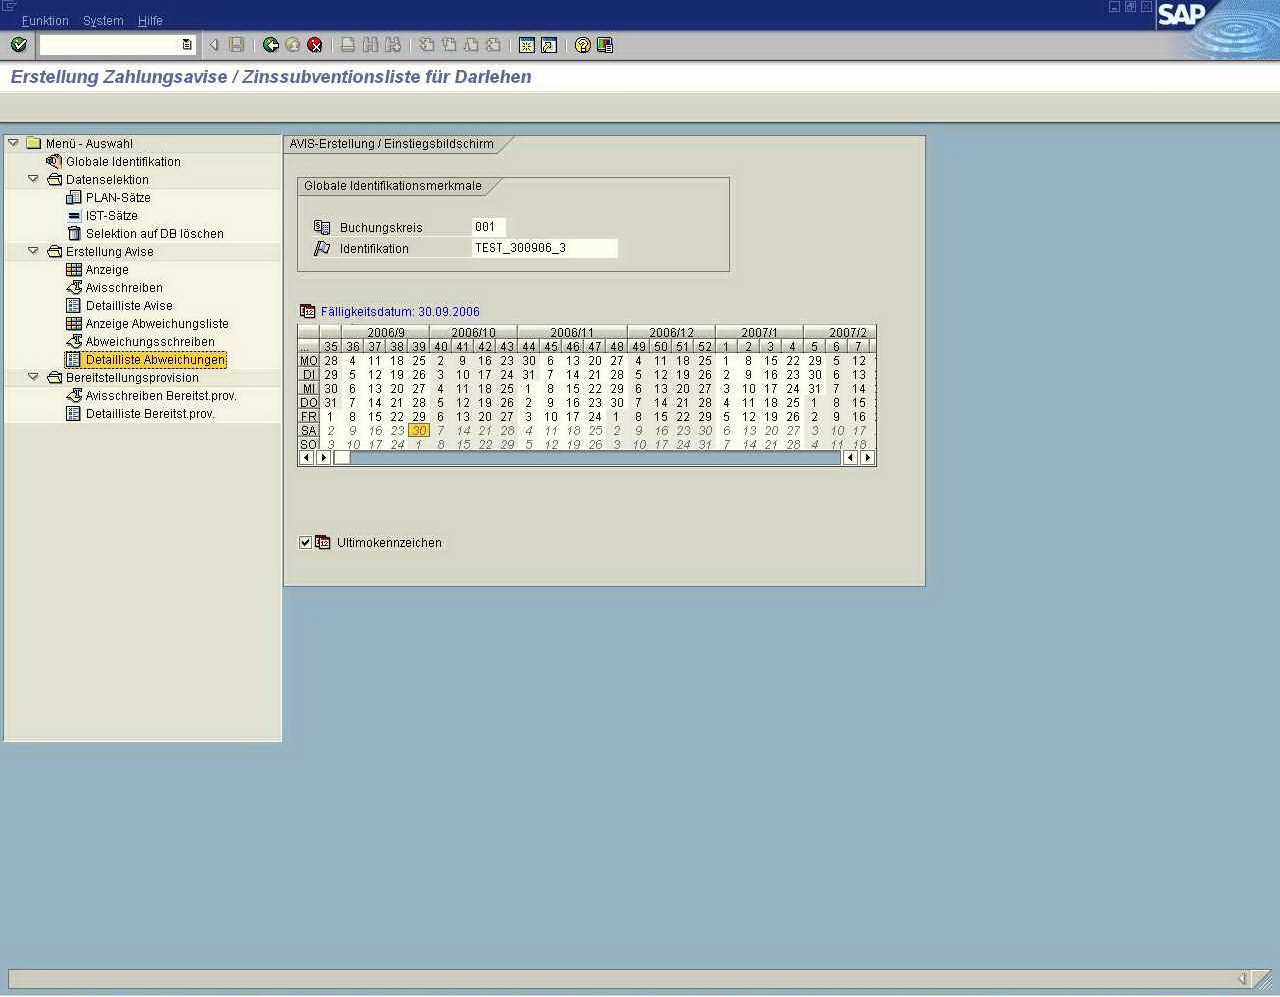Screen dimensions: 1280x997
Task: Collapse the Datenselektion folder
Action: pos(33,180)
